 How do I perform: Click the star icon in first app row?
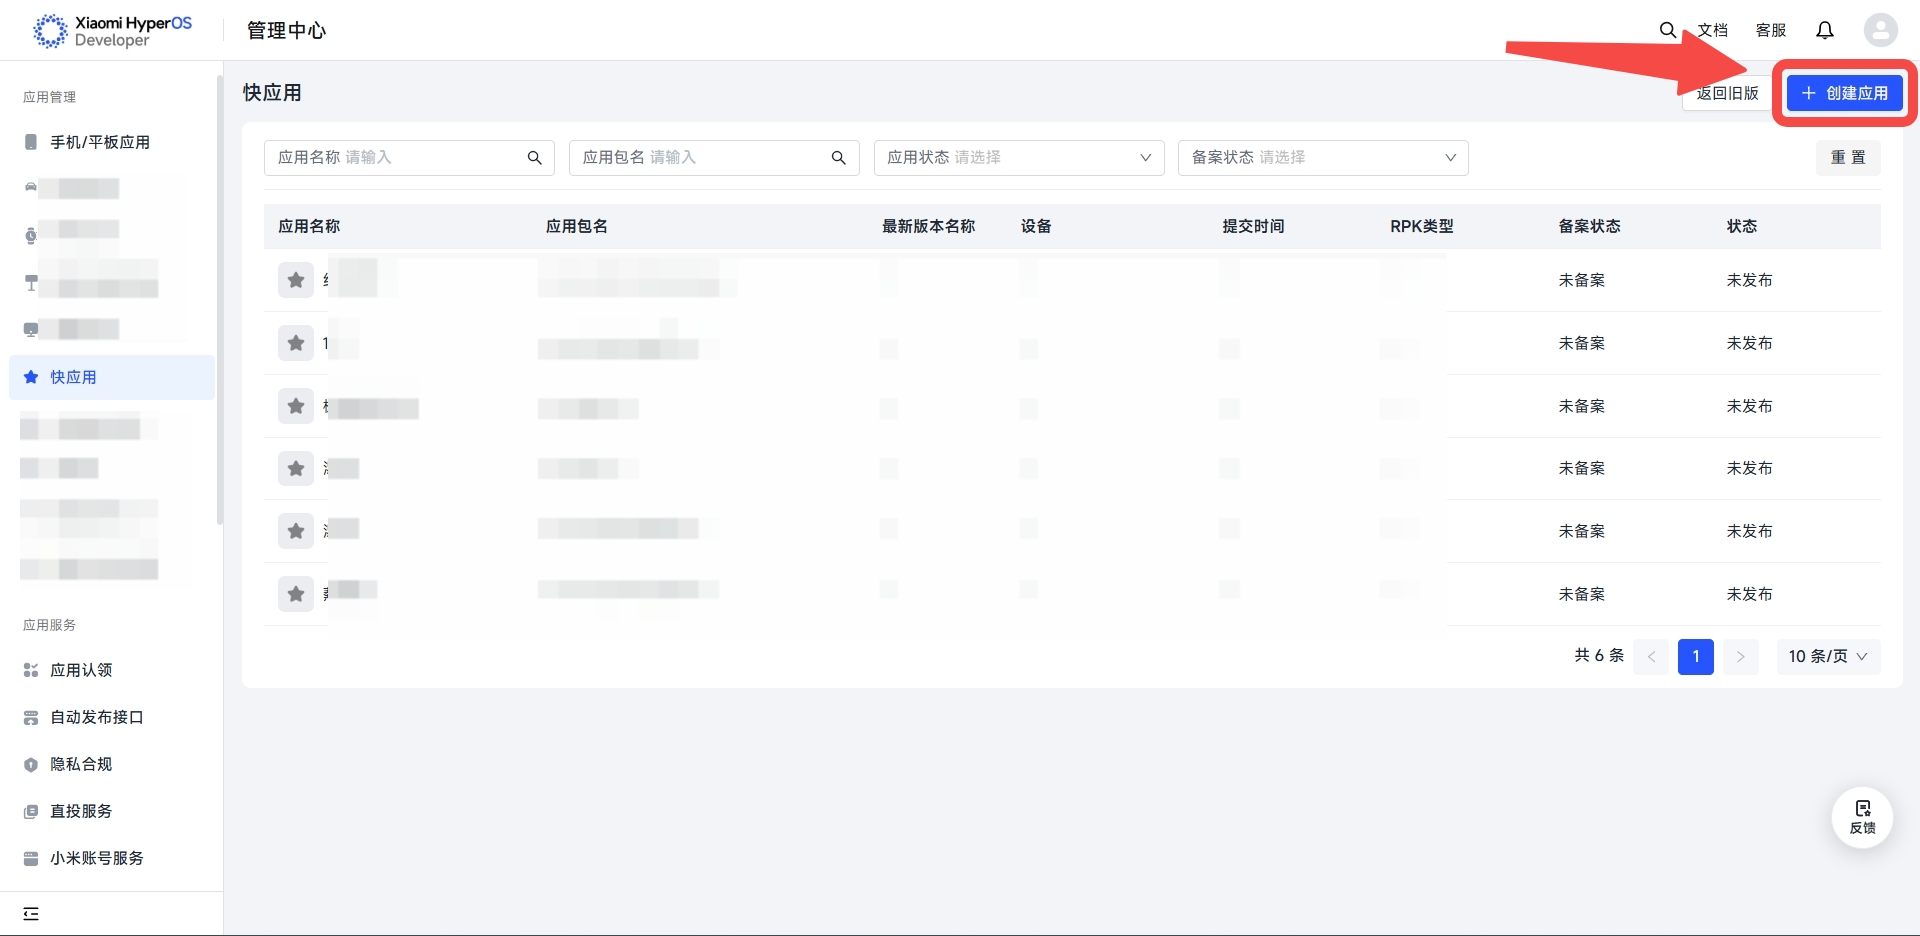pos(296,280)
